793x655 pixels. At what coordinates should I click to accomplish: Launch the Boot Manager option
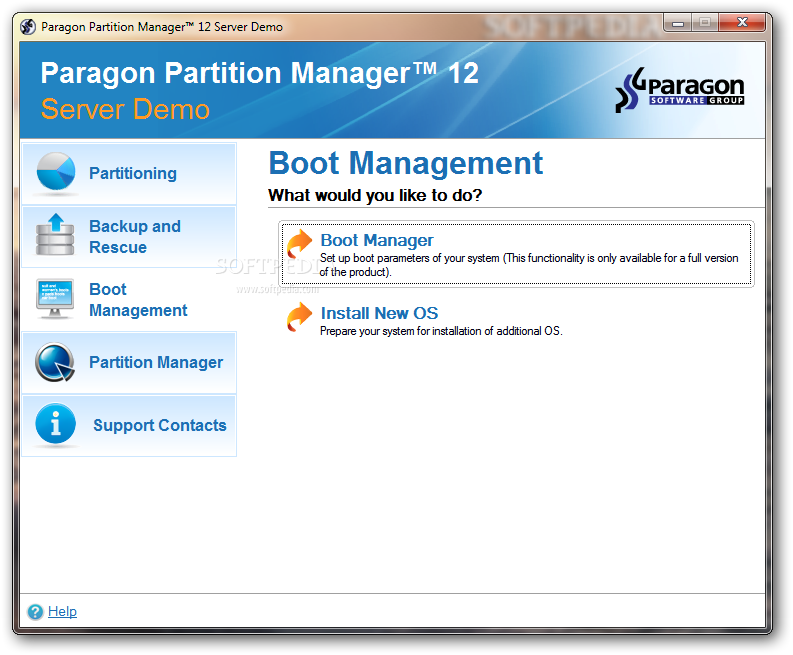516,254
